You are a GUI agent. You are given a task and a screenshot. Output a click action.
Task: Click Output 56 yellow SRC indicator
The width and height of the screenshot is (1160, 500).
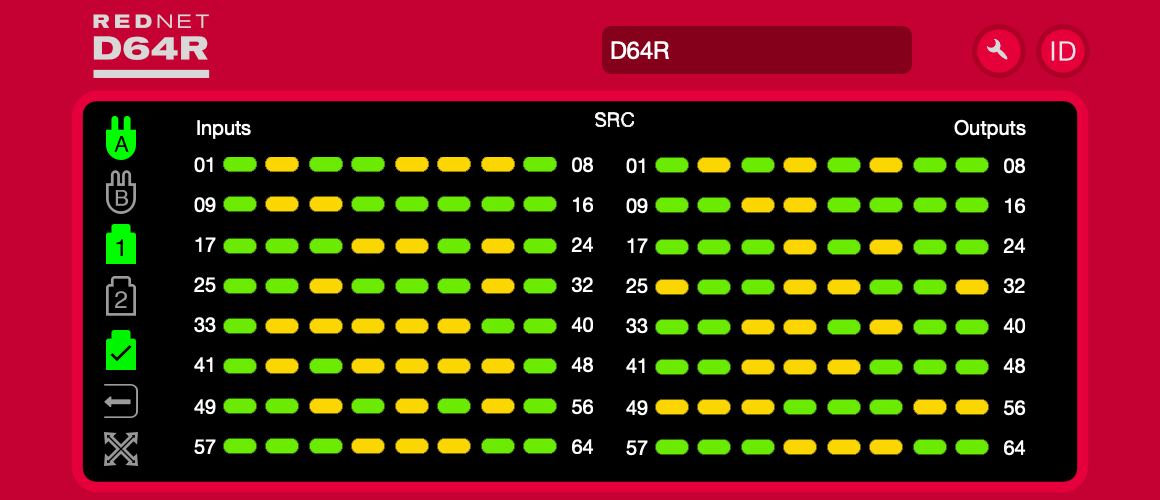tap(972, 407)
